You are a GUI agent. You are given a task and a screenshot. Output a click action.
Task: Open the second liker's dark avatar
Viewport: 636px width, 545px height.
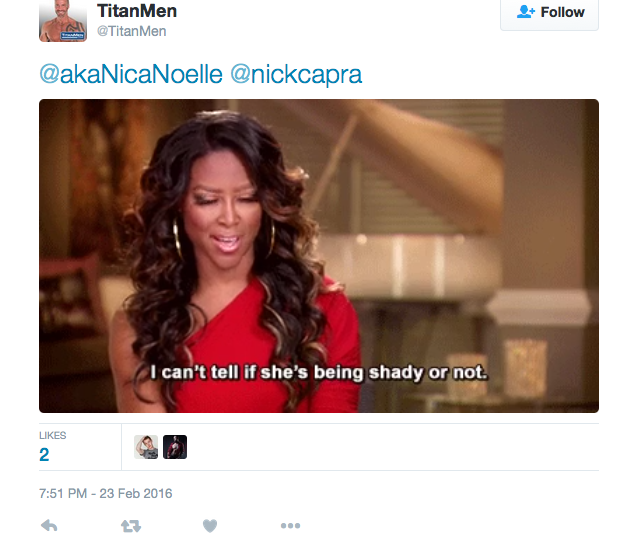pyautogui.click(x=175, y=447)
